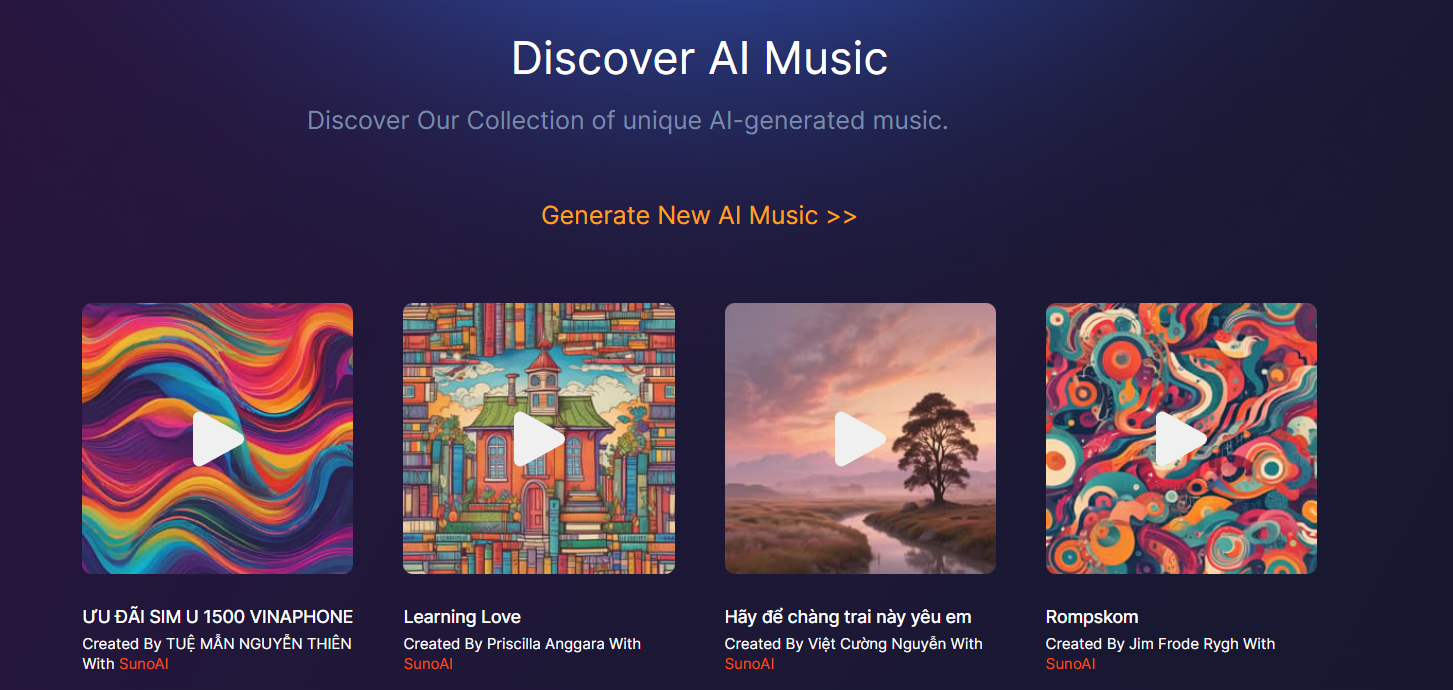Select the Hãy để chàng trai này yêu em title
The height and width of the screenshot is (690, 1453).
(x=848, y=617)
